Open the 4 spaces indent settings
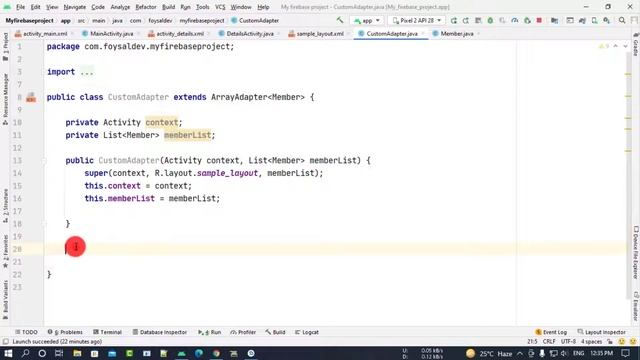Screen dimensions: 640x360 pyautogui.click(x=591, y=342)
